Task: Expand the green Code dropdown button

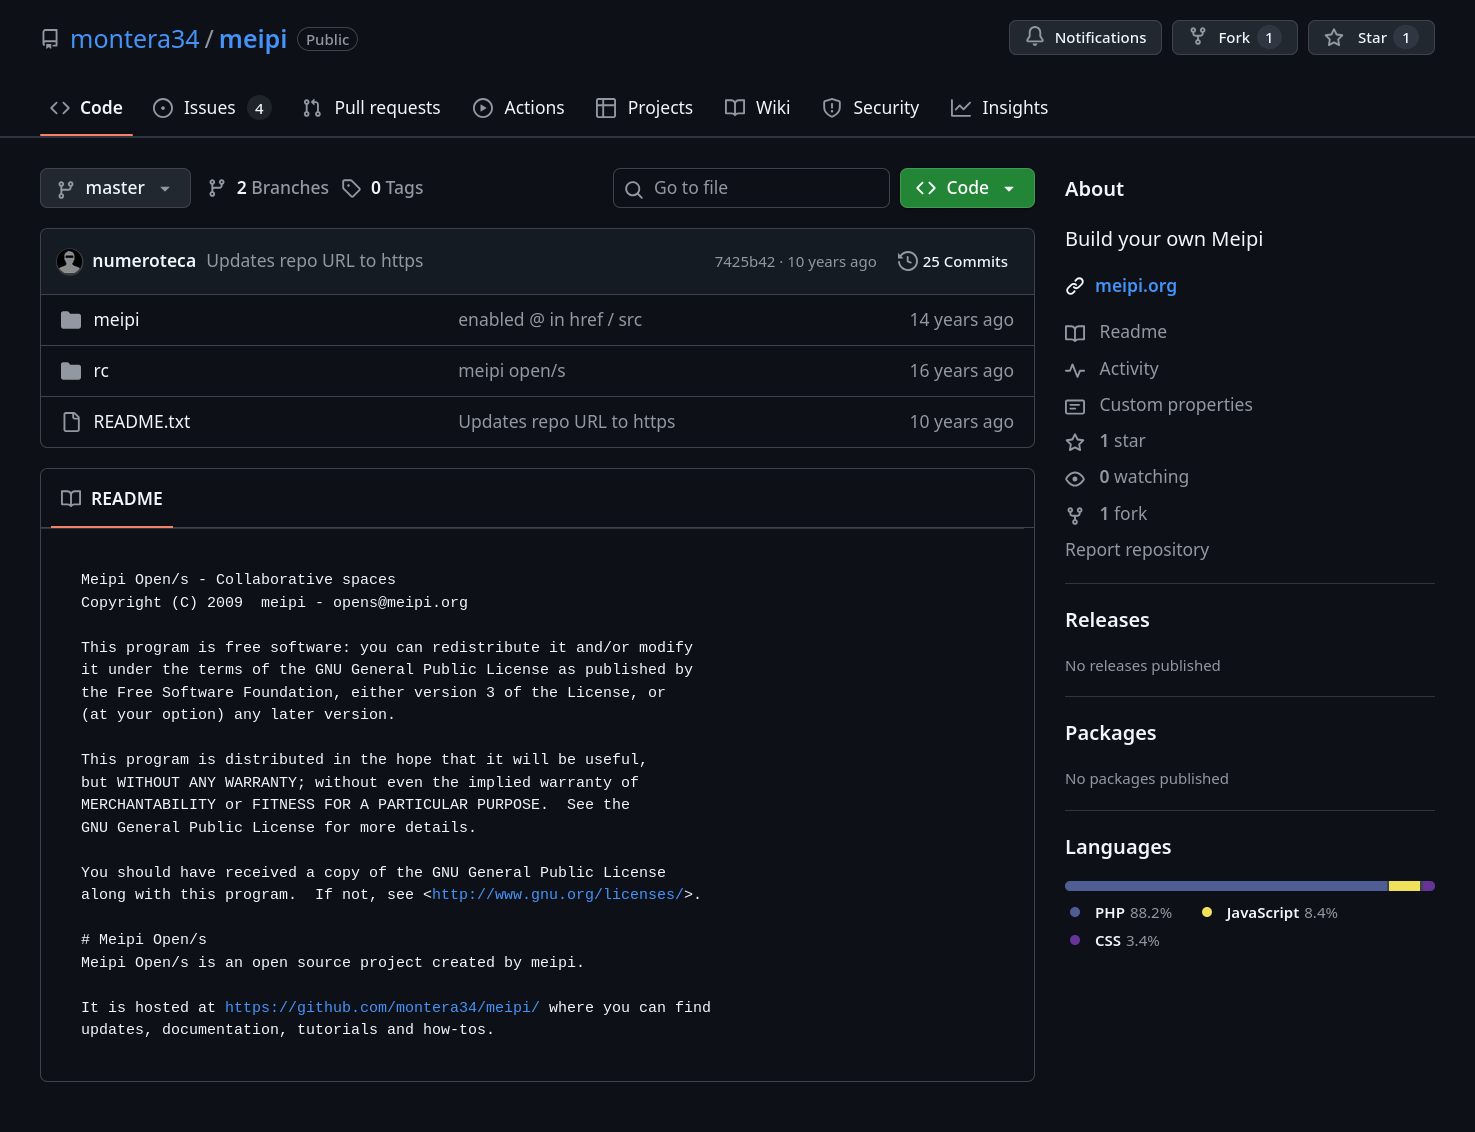Action: [x=967, y=188]
